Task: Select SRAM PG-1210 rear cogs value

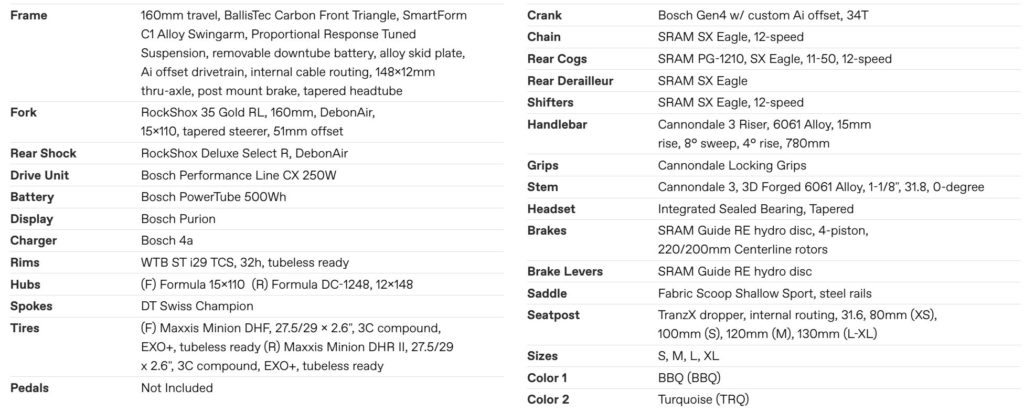Action: coord(775,59)
